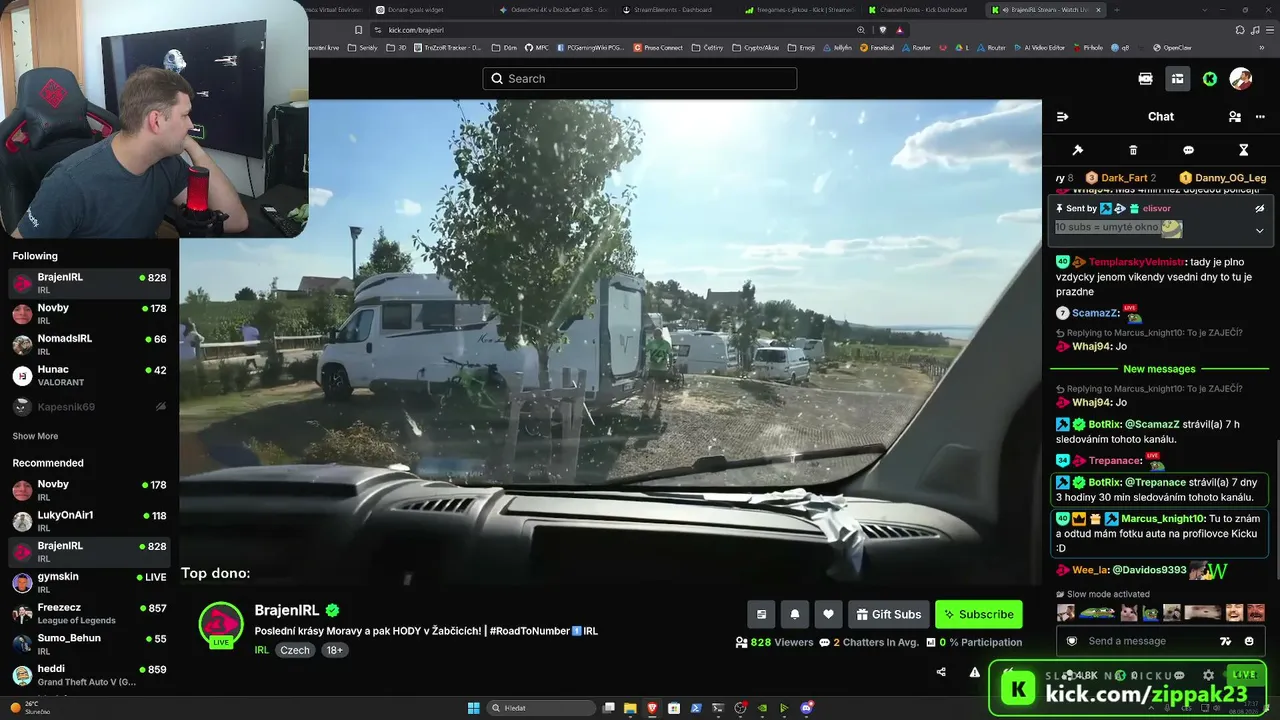Viewport: 1280px width, 720px height.
Task: Open the clip list icon button beside bell
Action: point(761,614)
